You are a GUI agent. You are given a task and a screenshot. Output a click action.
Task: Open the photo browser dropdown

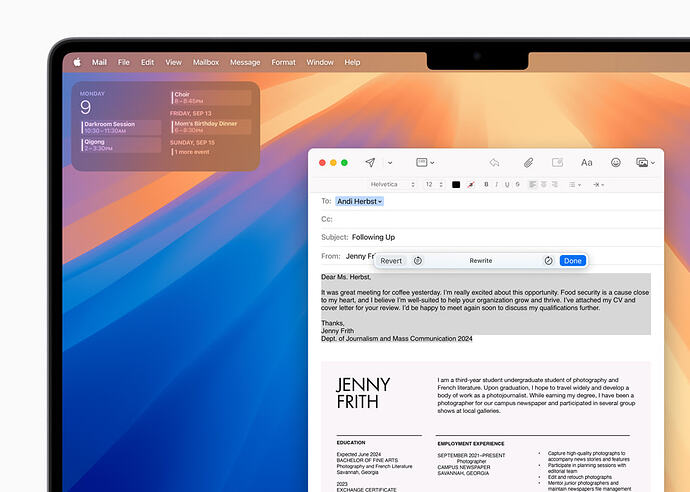646,162
